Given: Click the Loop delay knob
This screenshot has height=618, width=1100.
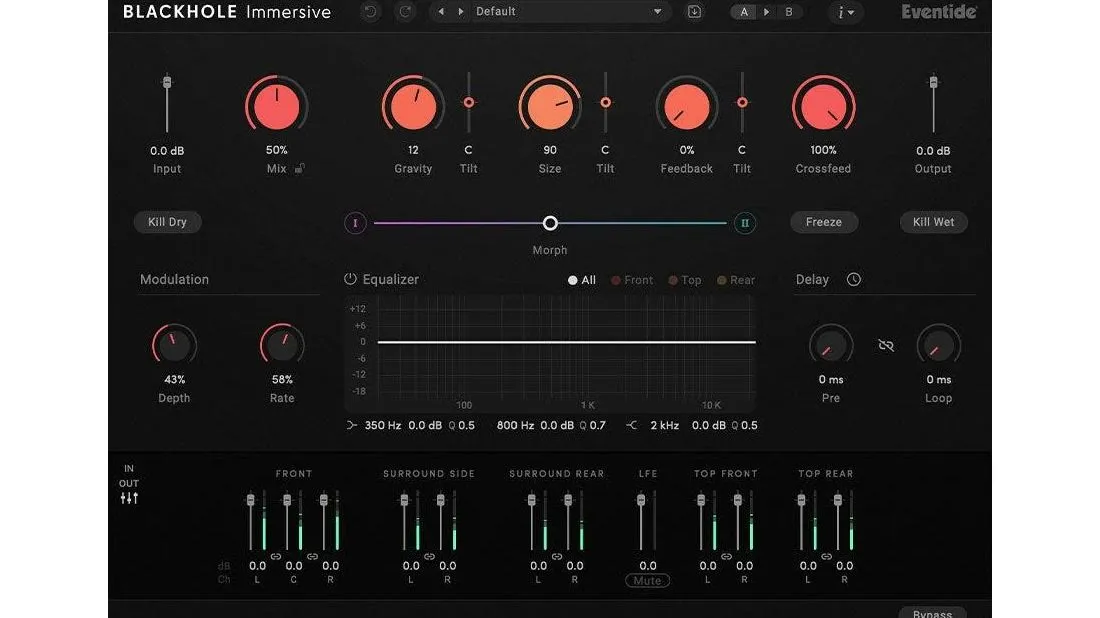Looking at the screenshot, I should tap(938, 346).
